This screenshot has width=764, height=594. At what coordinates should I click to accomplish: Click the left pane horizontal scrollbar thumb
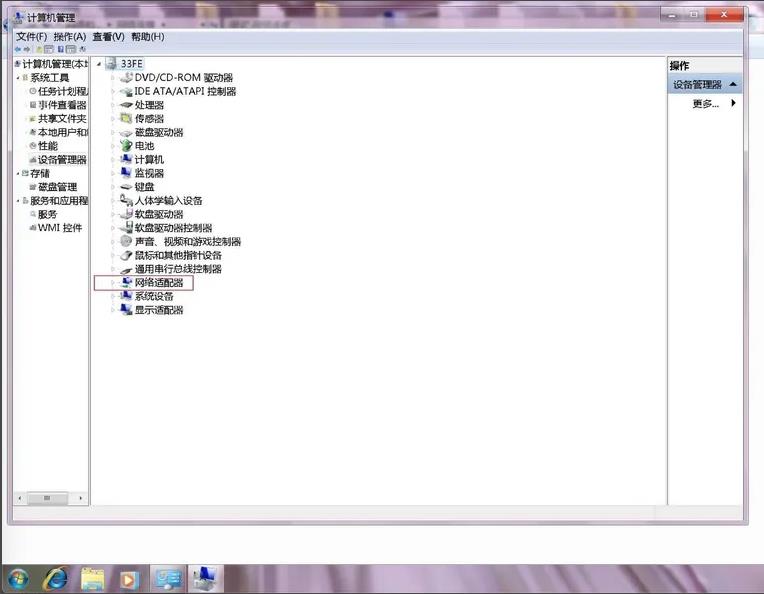pos(47,498)
